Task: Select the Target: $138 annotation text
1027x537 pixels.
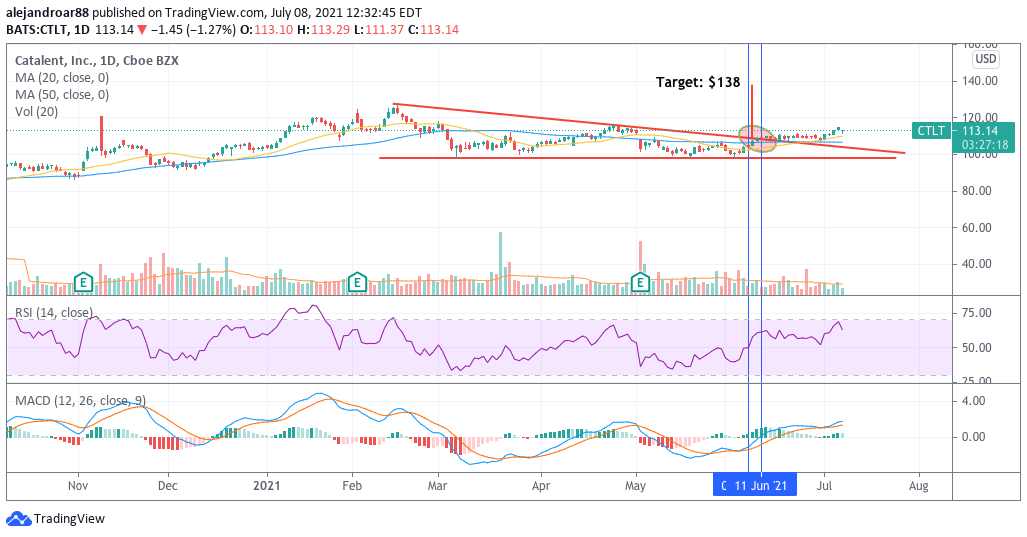Action: point(698,82)
